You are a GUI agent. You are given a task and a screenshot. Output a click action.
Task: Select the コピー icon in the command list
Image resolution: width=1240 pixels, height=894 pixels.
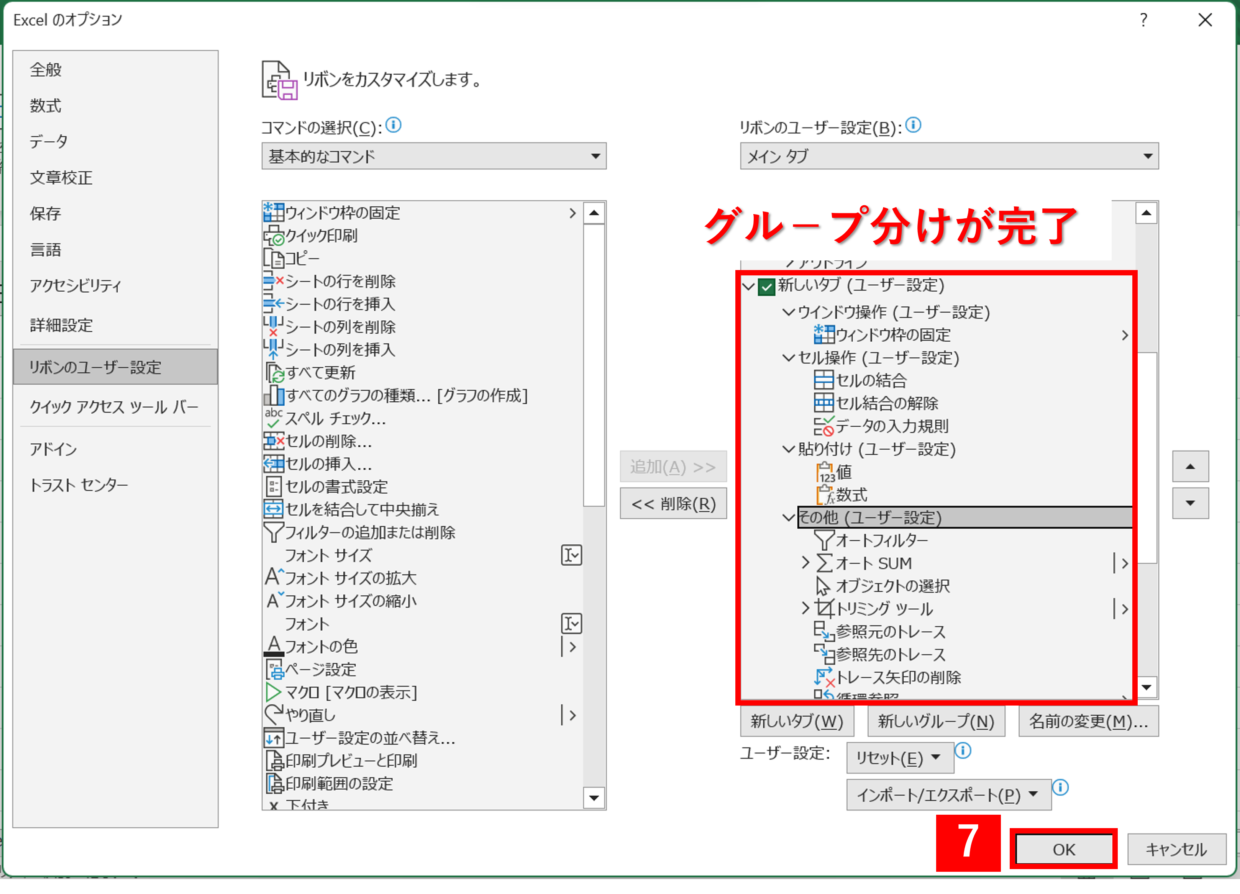pos(274,259)
